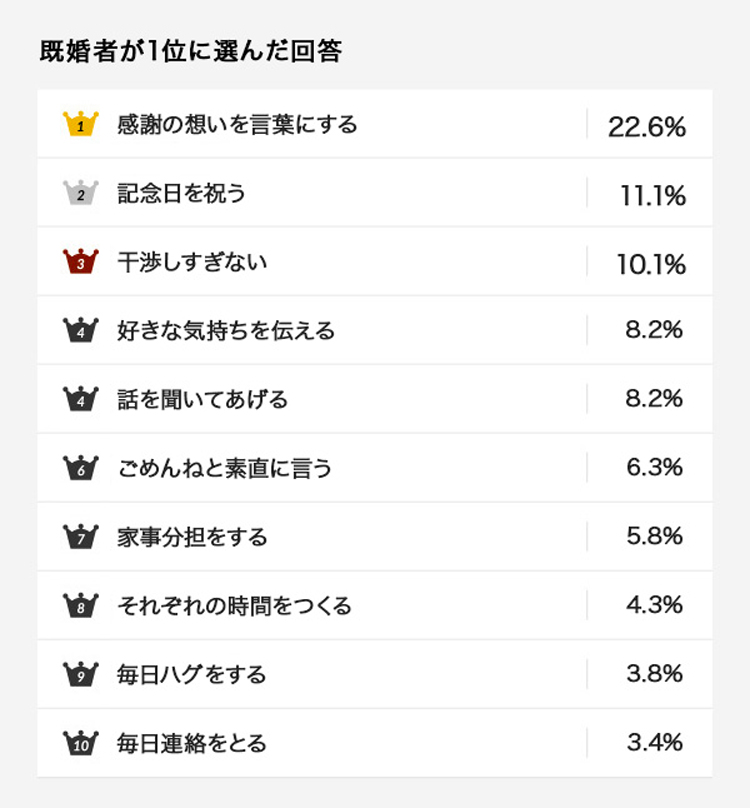
Task: Click the 11.1% percentage value
Action: point(653,196)
